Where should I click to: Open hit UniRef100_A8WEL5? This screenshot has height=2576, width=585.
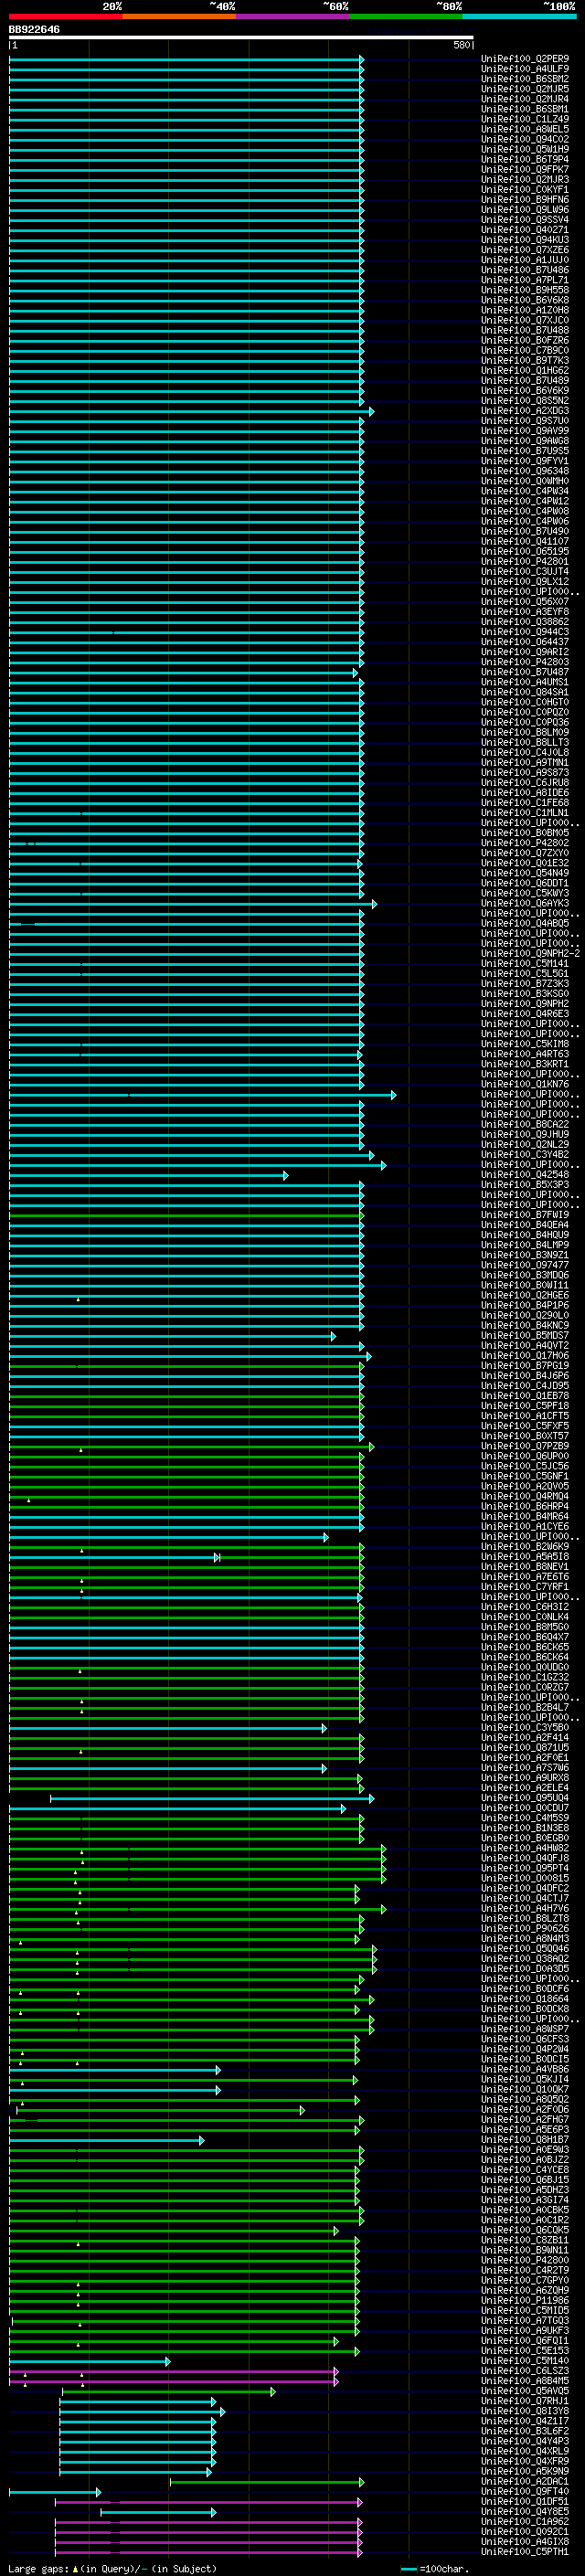525,129
